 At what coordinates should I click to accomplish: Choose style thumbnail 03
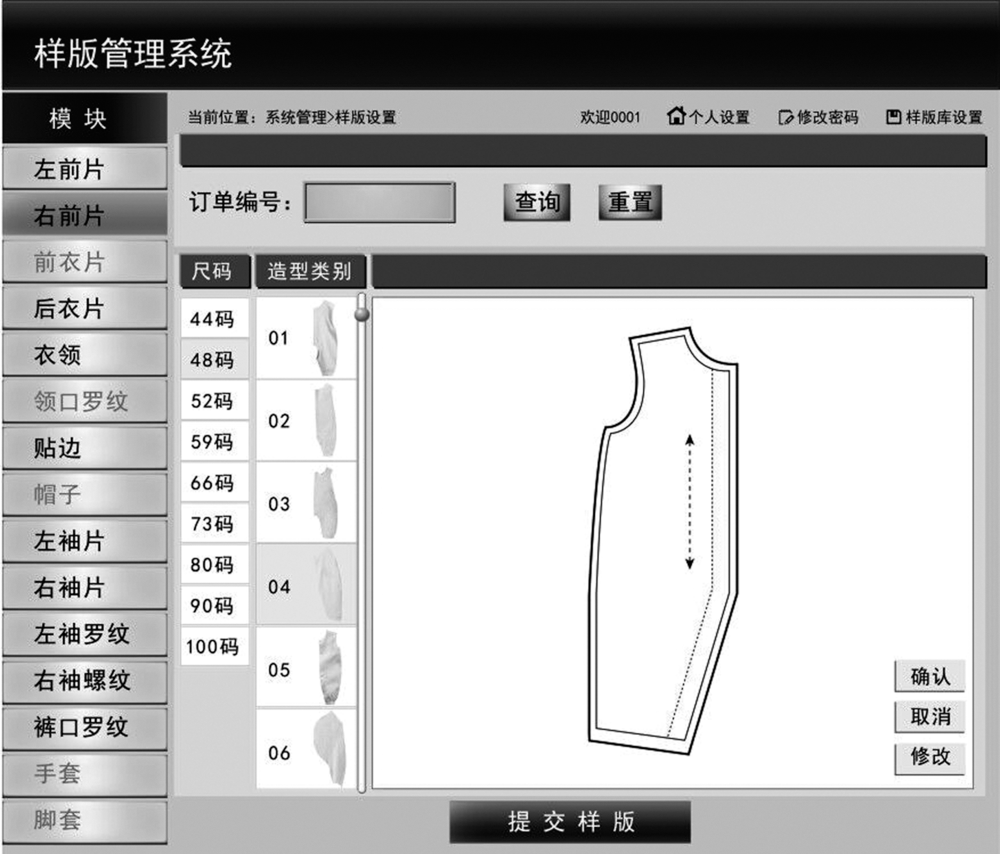[x=322, y=504]
